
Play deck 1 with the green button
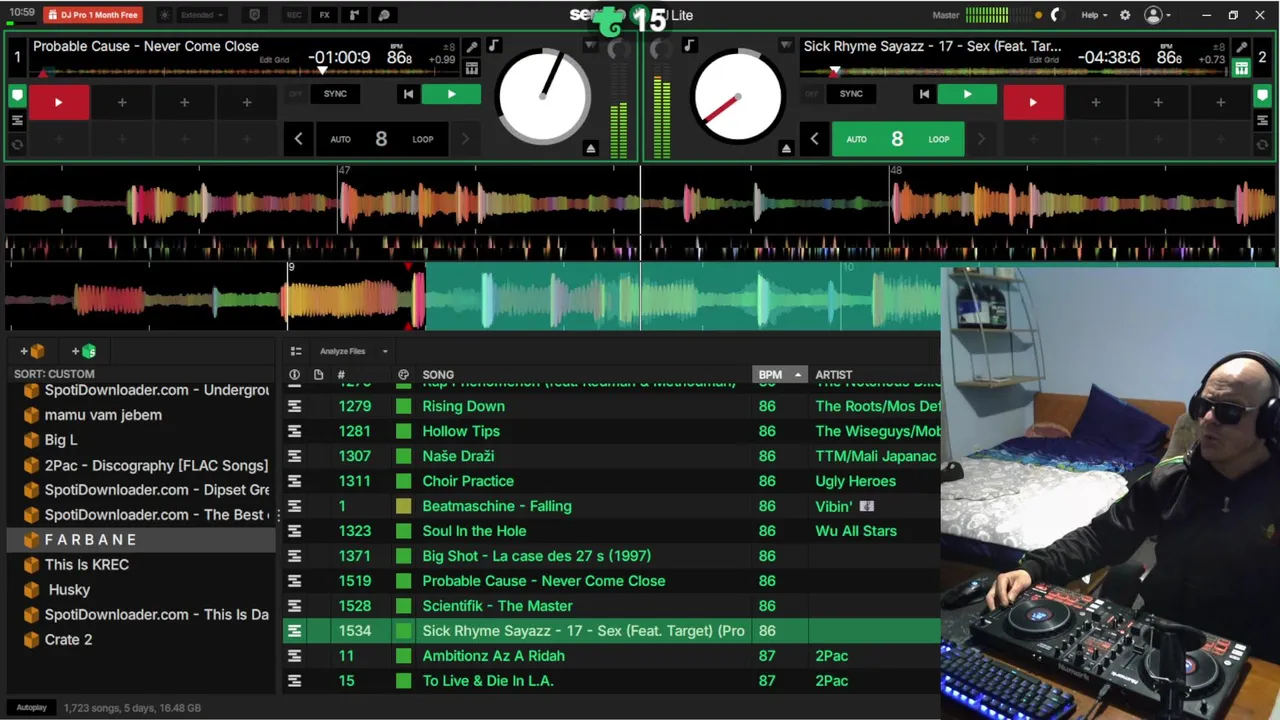pos(451,94)
